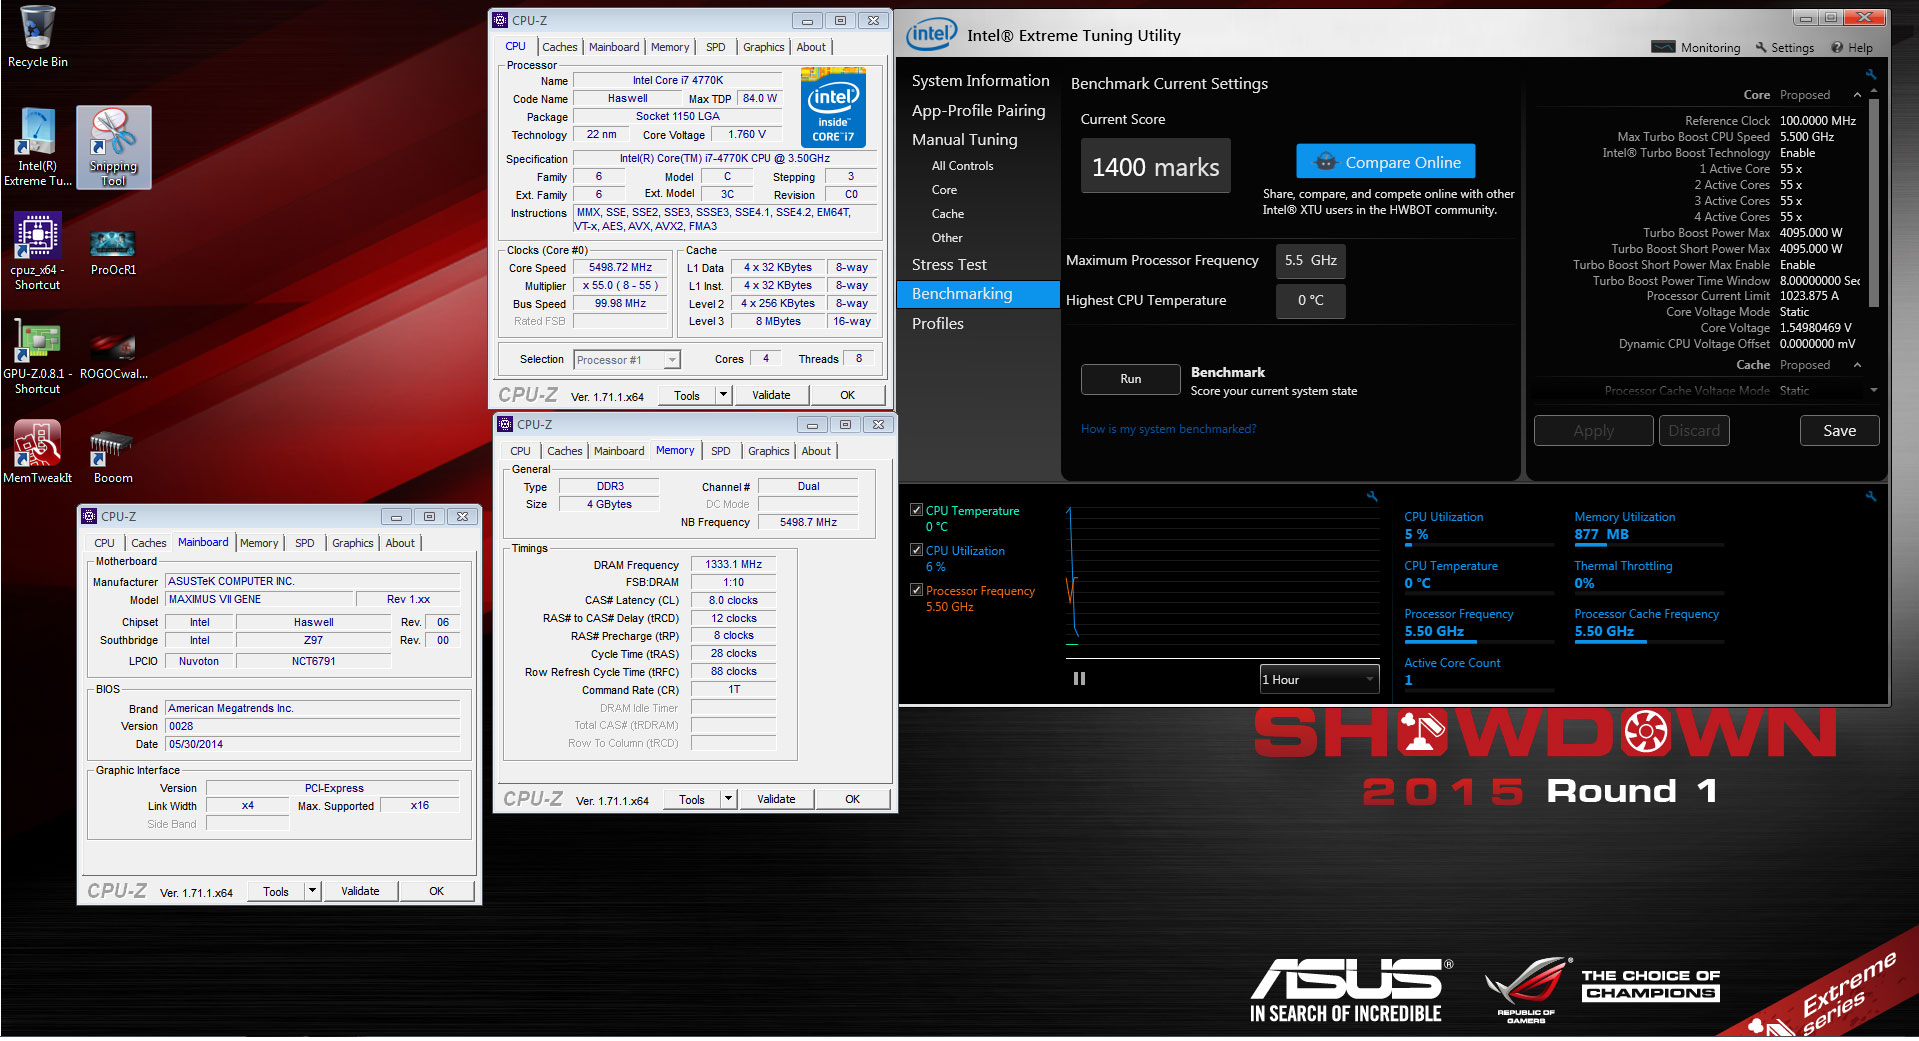Collapse the Core proposed section
Screen dimensions: 1919x1041
pos(1857,95)
